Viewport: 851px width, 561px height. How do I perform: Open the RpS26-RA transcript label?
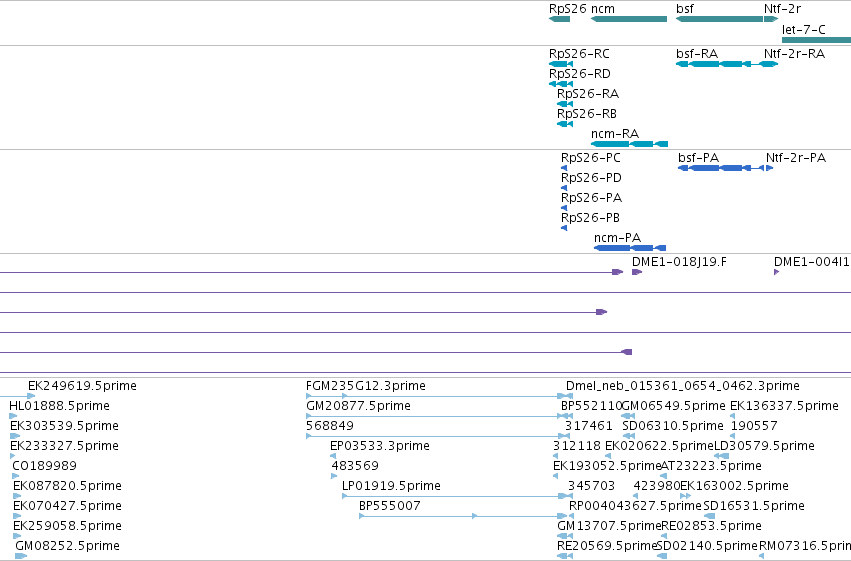588,94
